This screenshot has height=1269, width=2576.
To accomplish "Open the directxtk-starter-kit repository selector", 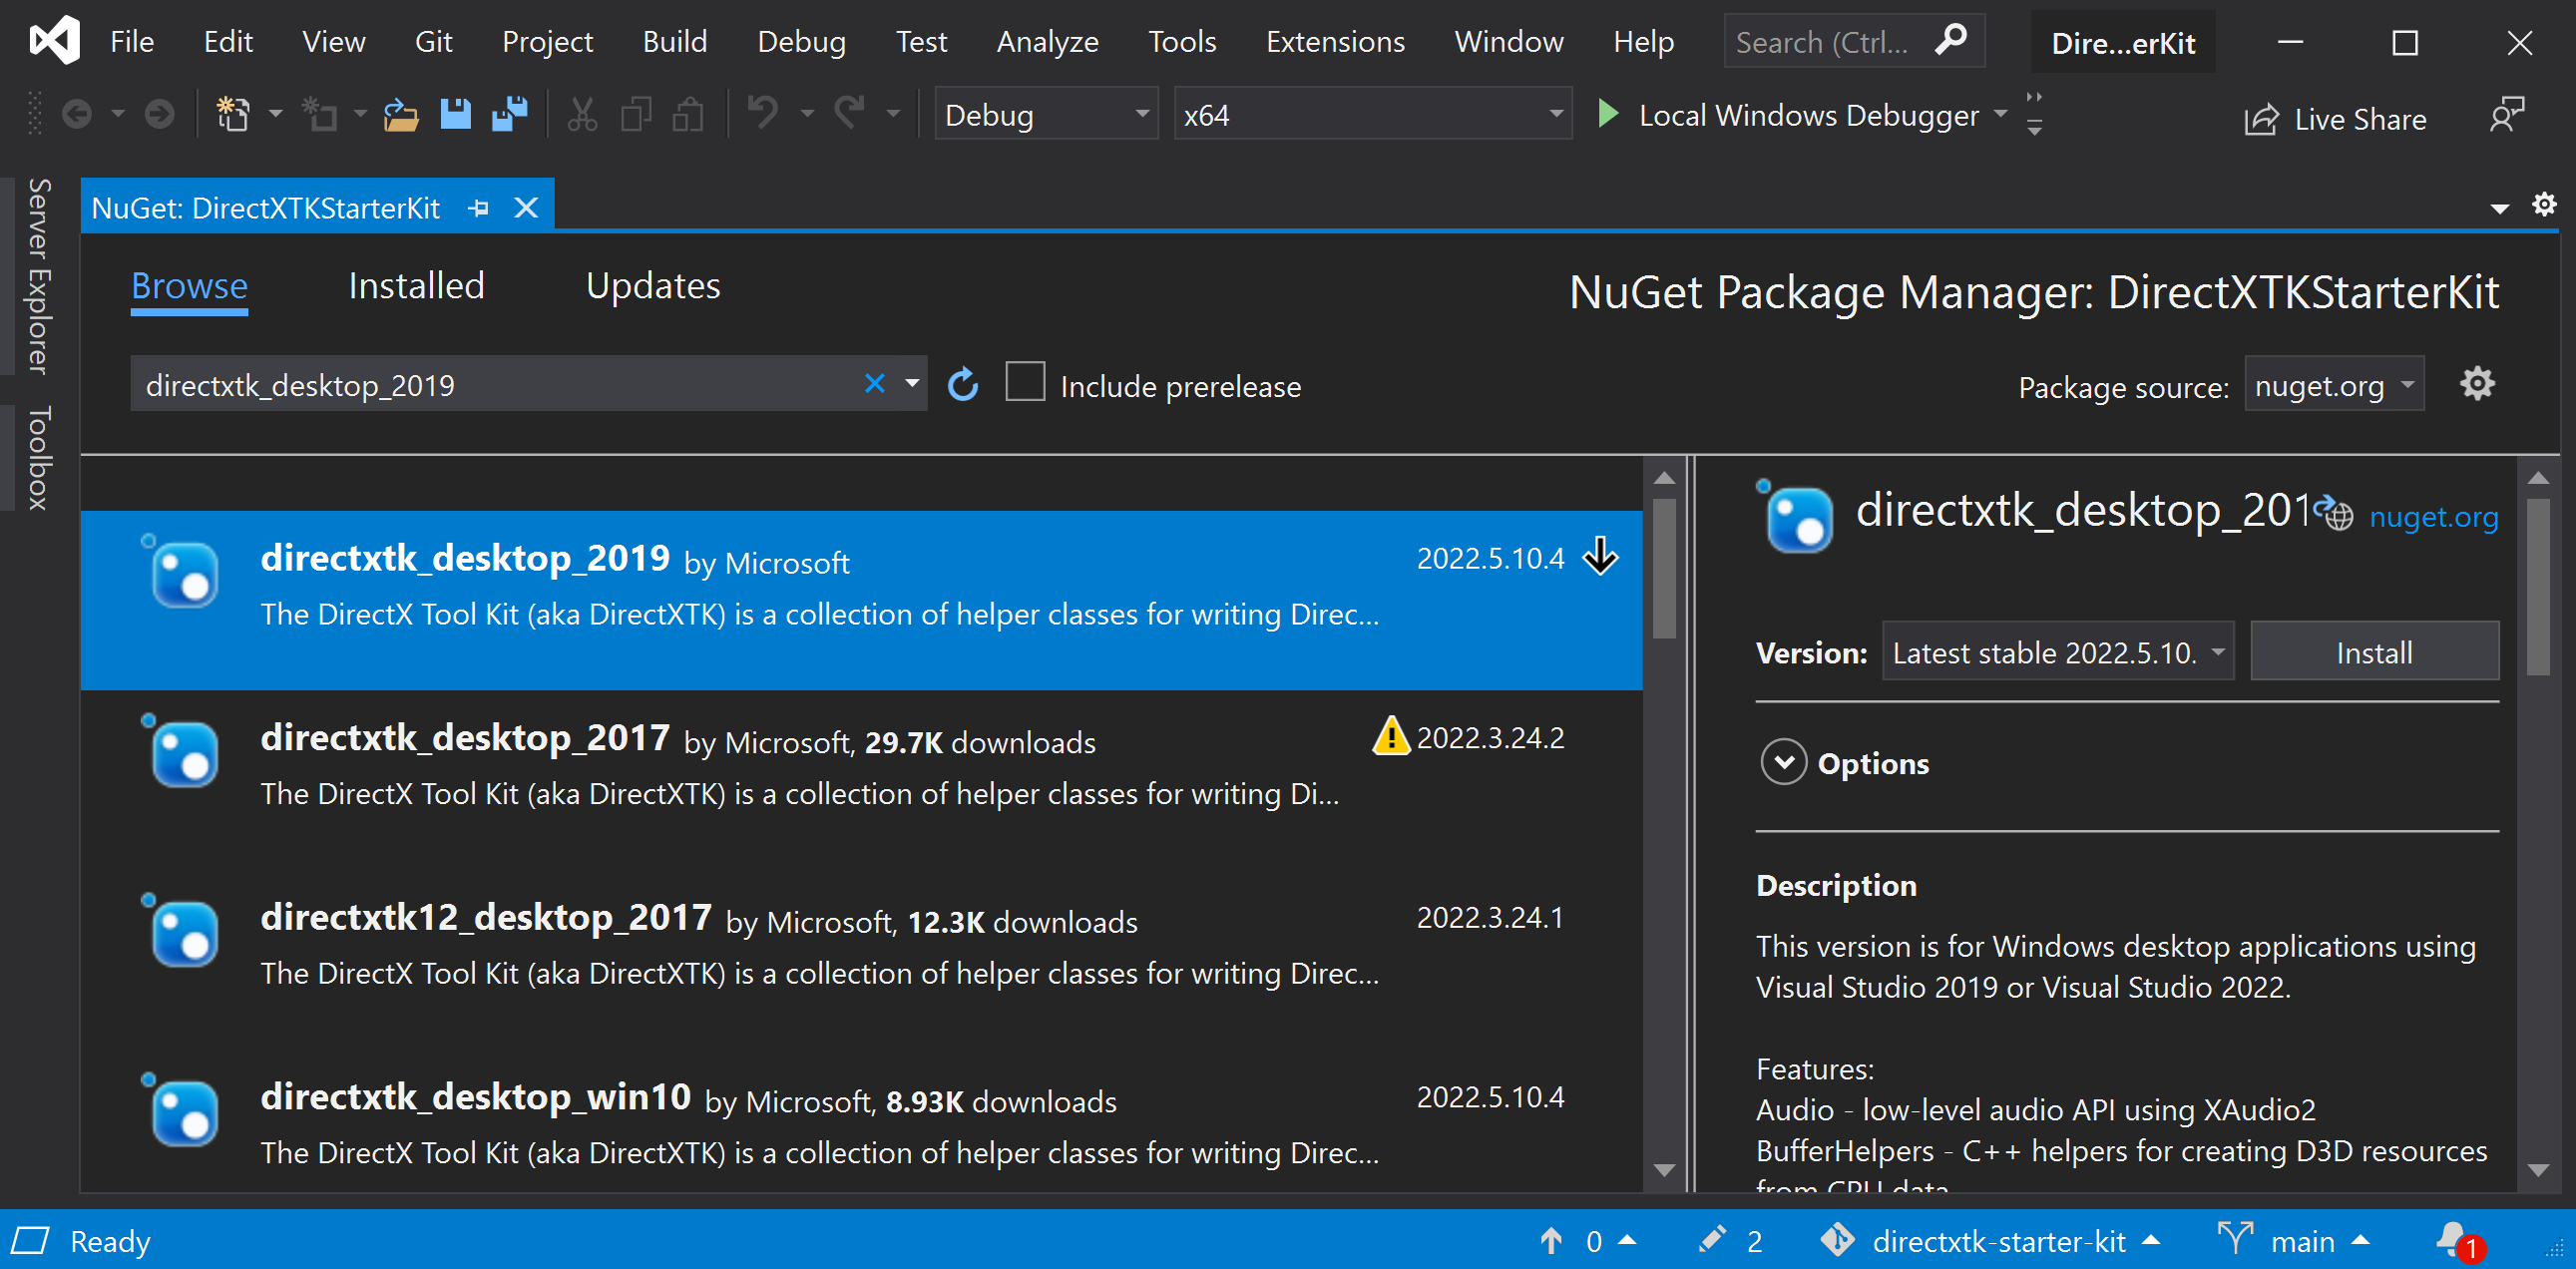I will [1990, 1241].
